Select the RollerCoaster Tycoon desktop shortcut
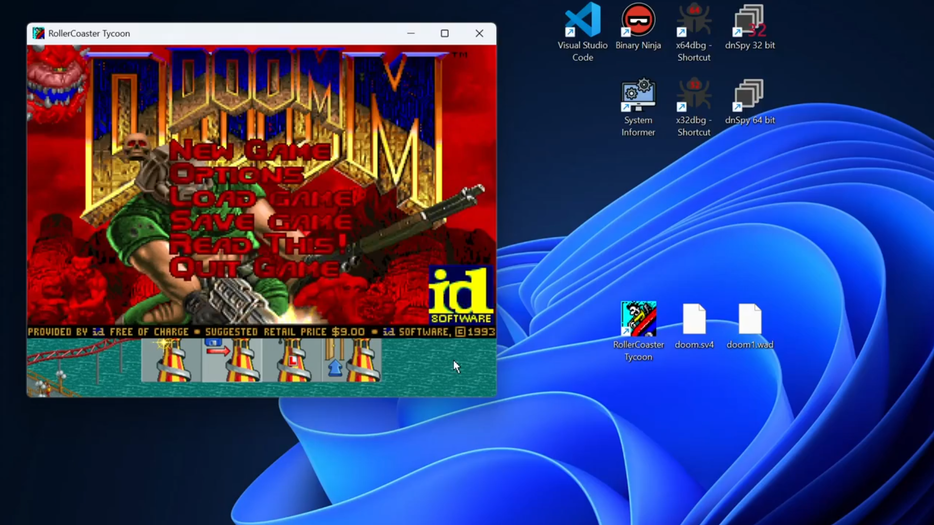Image resolution: width=934 pixels, height=525 pixels. pyautogui.click(x=638, y=331)
